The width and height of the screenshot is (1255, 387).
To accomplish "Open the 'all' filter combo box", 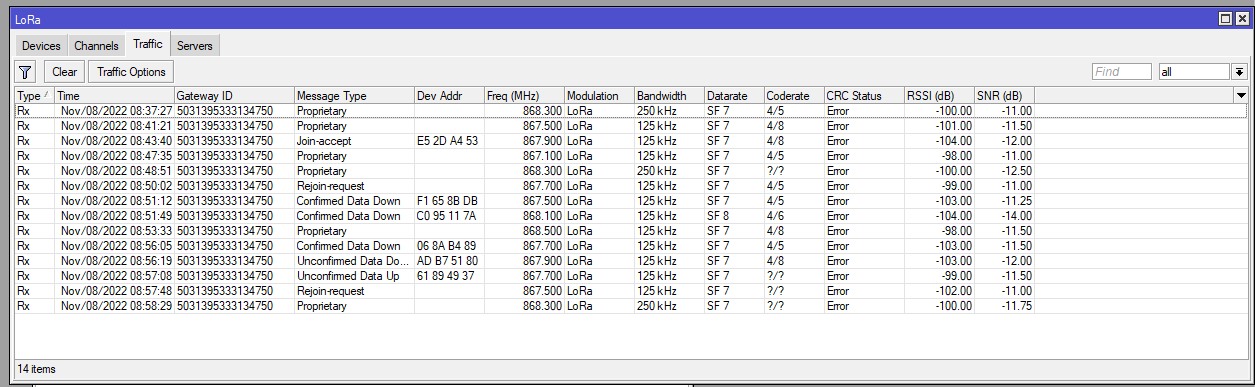I will click(1195, 72).
